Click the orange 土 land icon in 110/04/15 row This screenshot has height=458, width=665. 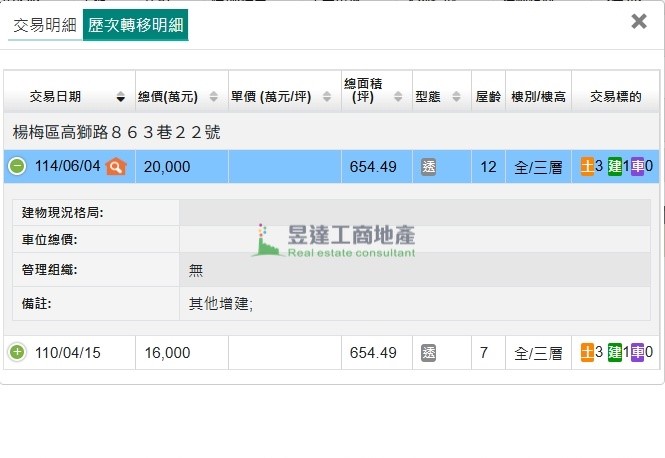coord(587,352)
